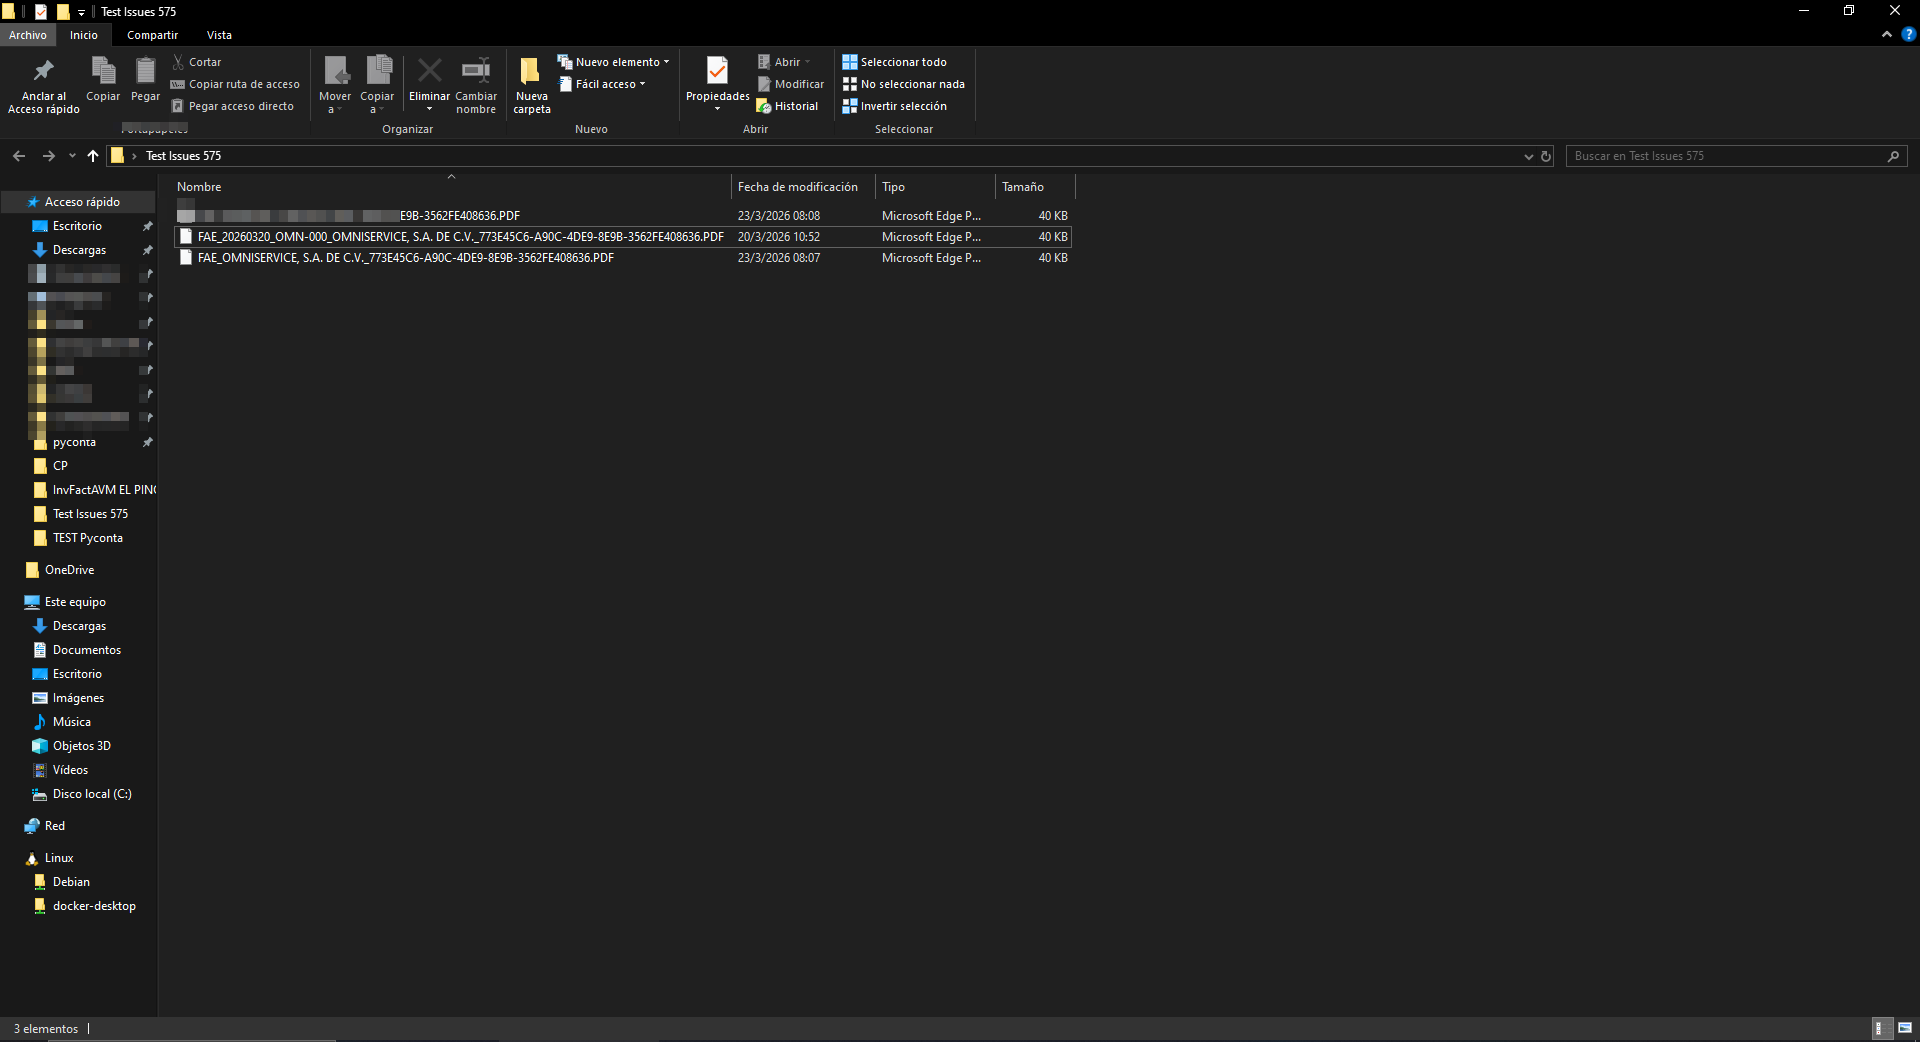
Task: Expand the address bar history dropdown
Action: point(1528,156)
